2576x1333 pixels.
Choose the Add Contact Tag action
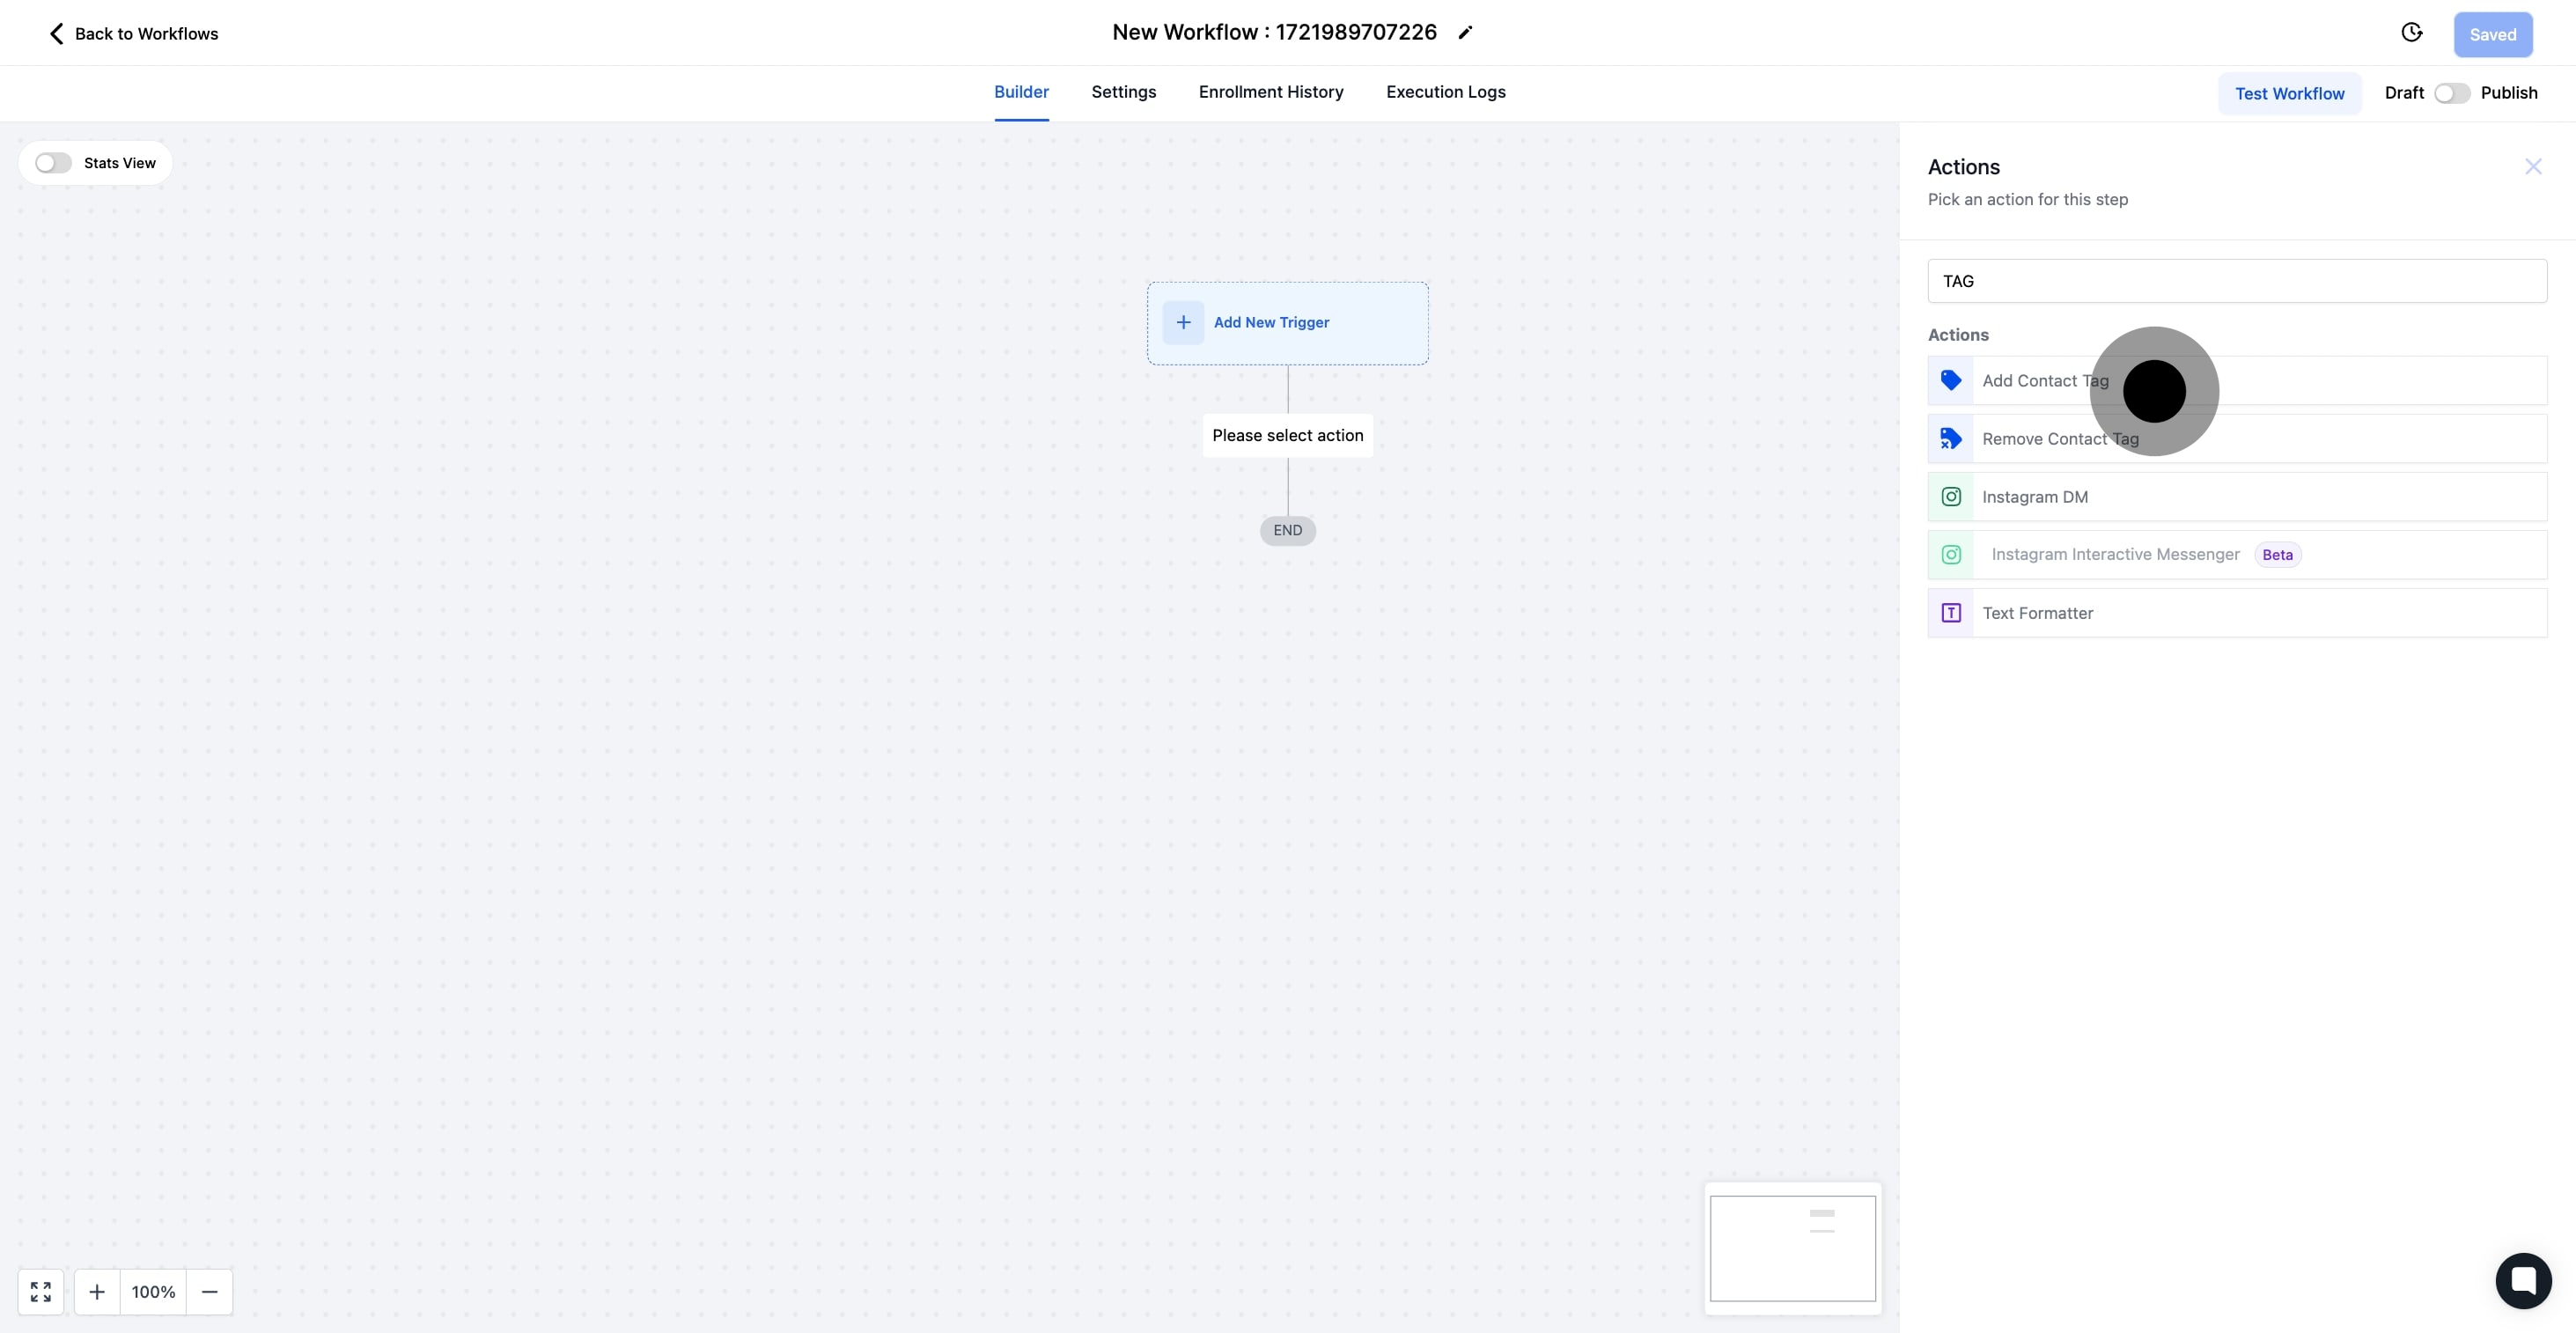pyautogui.click(x=2237, y=381)
